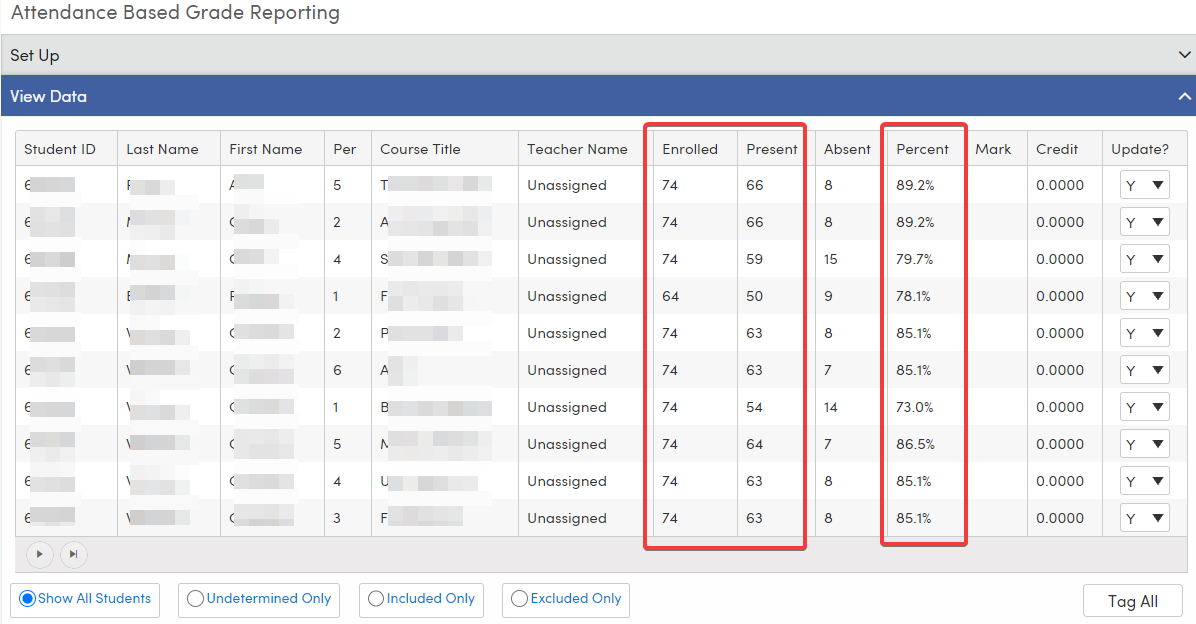Click Absent value 14
This screenshot has width=1196, height=624.
(831, 407)
